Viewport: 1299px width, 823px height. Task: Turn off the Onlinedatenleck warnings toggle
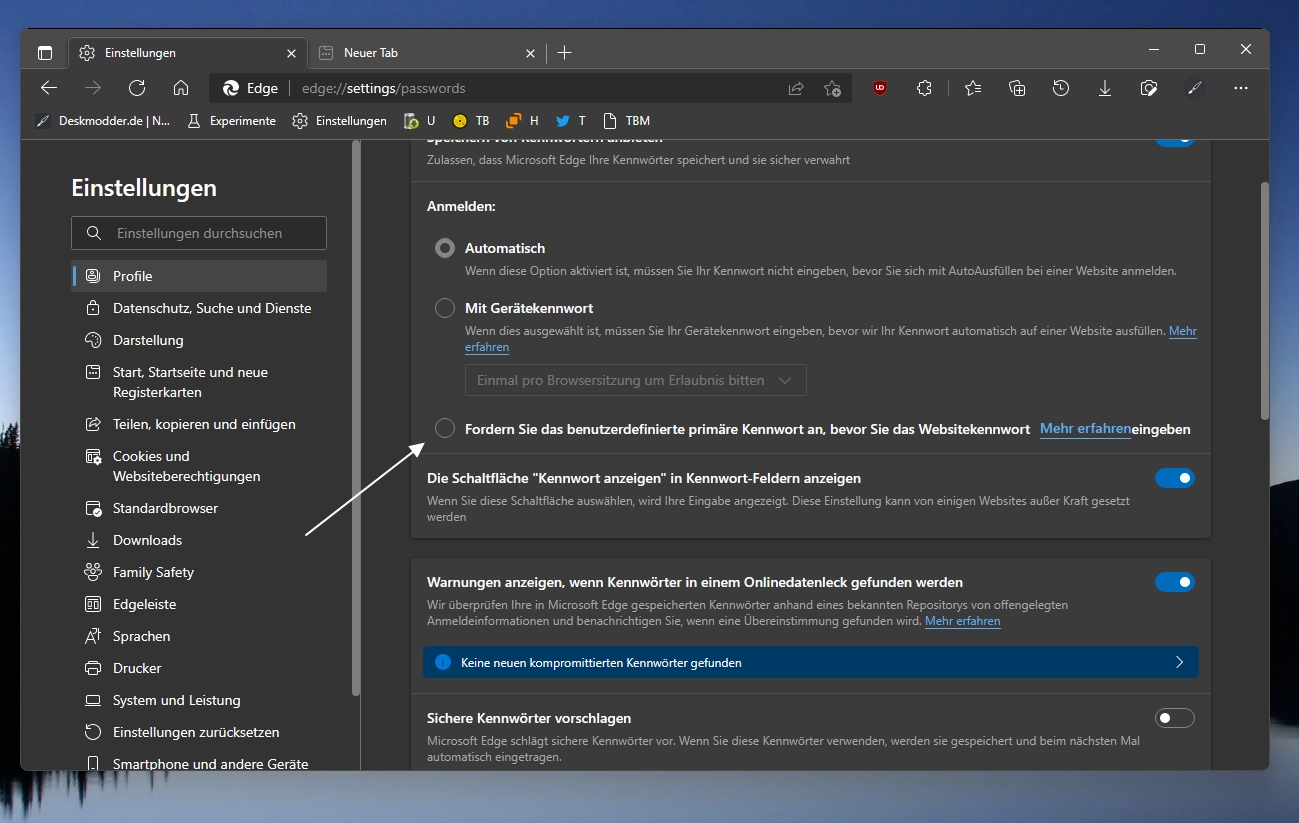1175,582
